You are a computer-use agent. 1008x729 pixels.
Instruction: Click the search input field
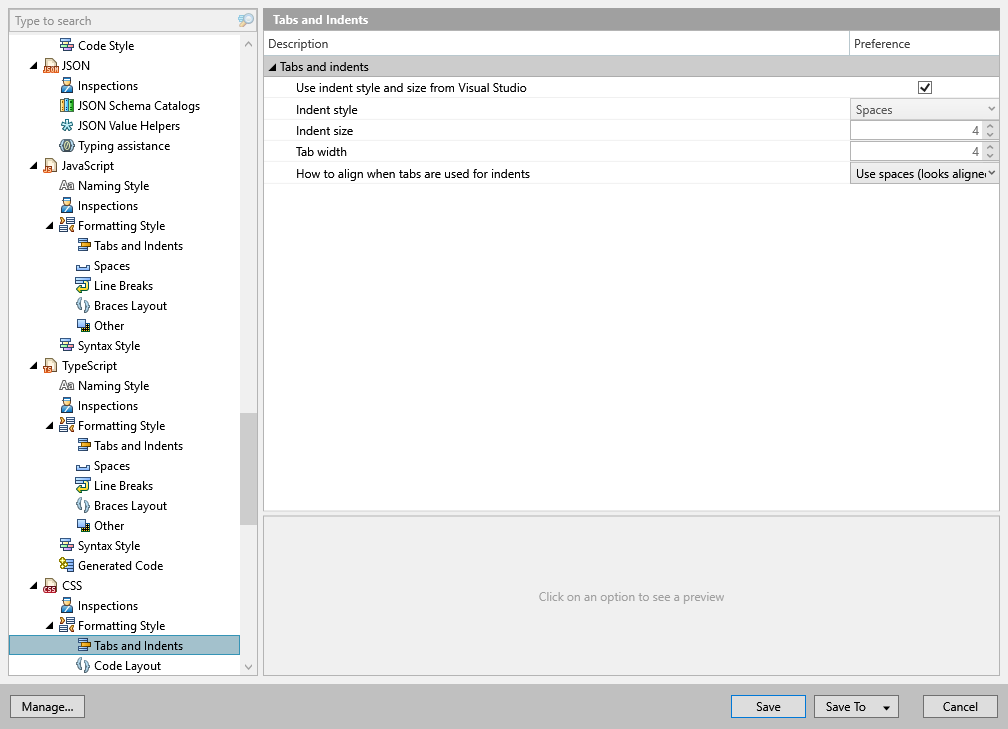pos(120,20)
